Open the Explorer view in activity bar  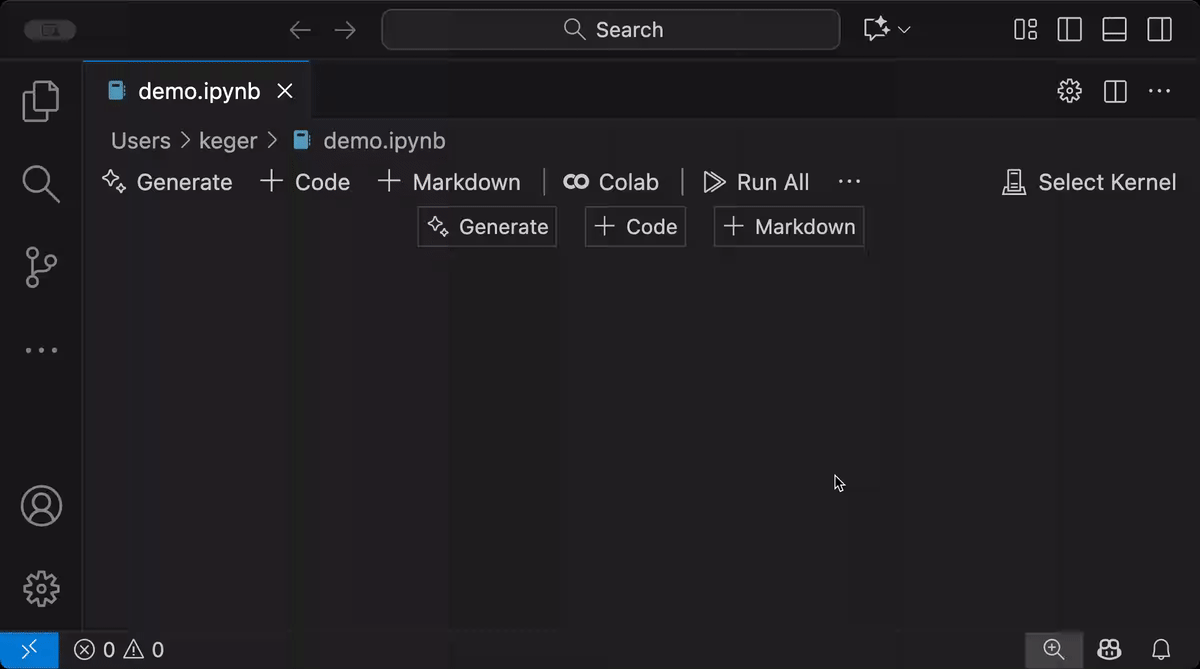click(41, 101)
